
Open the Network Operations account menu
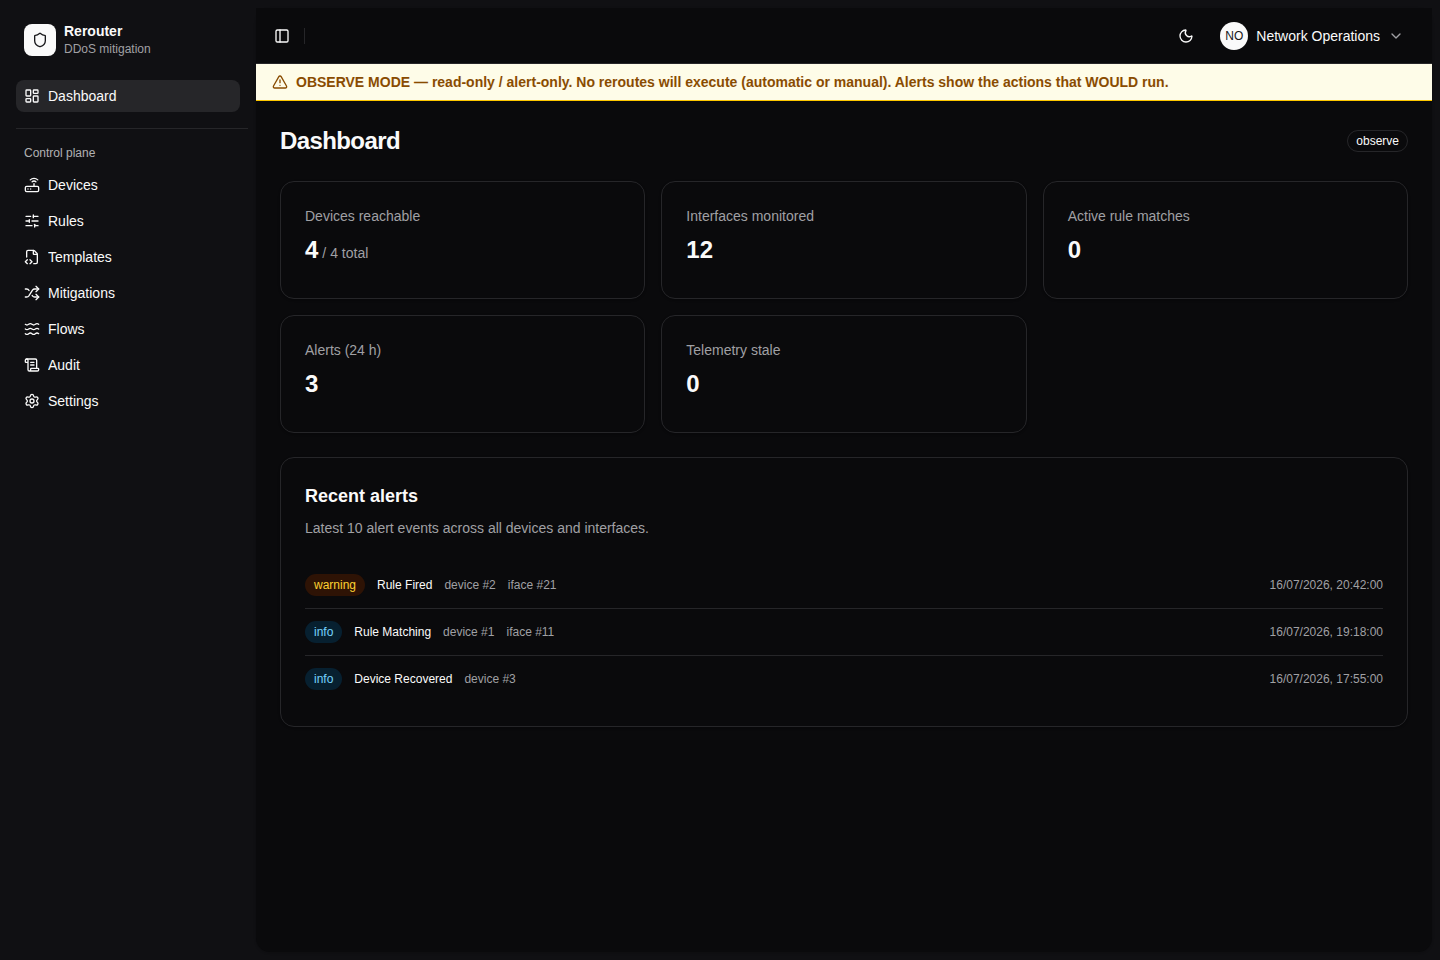(x=1312, y=36)
